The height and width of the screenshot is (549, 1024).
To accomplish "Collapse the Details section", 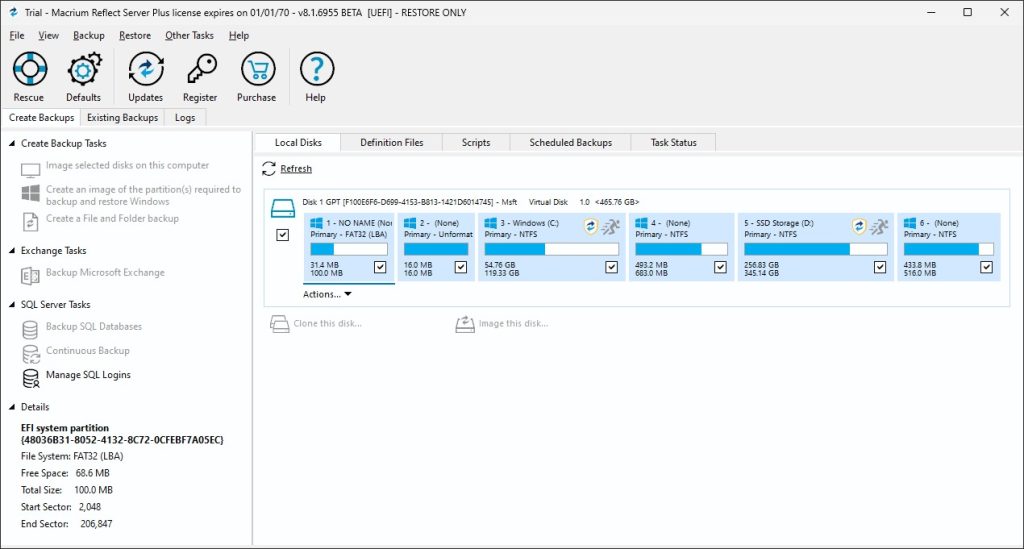I will [x=12, y=407].
